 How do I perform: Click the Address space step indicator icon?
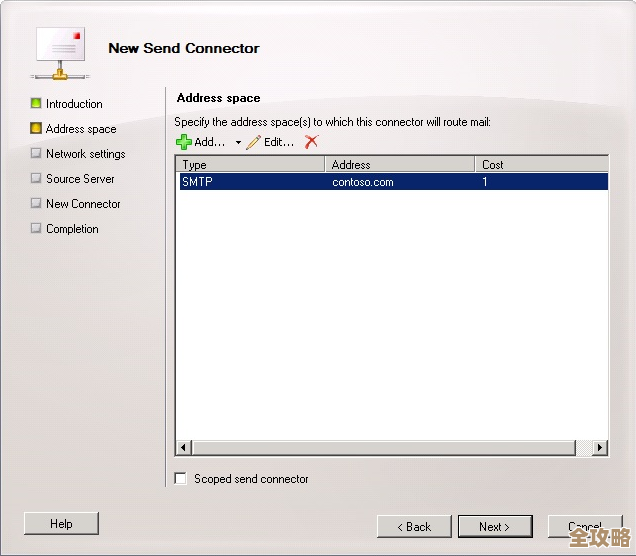point(36,128)
